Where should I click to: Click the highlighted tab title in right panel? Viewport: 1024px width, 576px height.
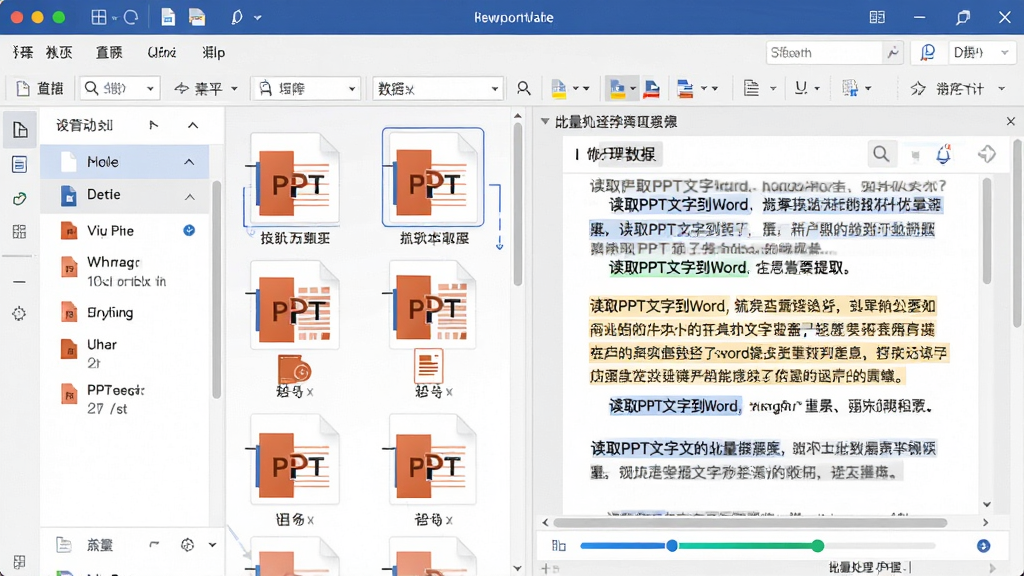click(x=620, y=154)
